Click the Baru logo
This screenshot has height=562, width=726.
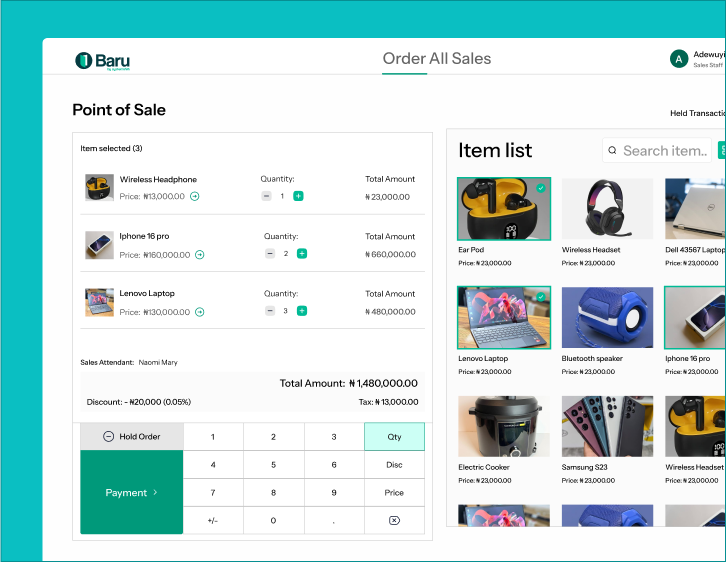click(x=102, y=61)
